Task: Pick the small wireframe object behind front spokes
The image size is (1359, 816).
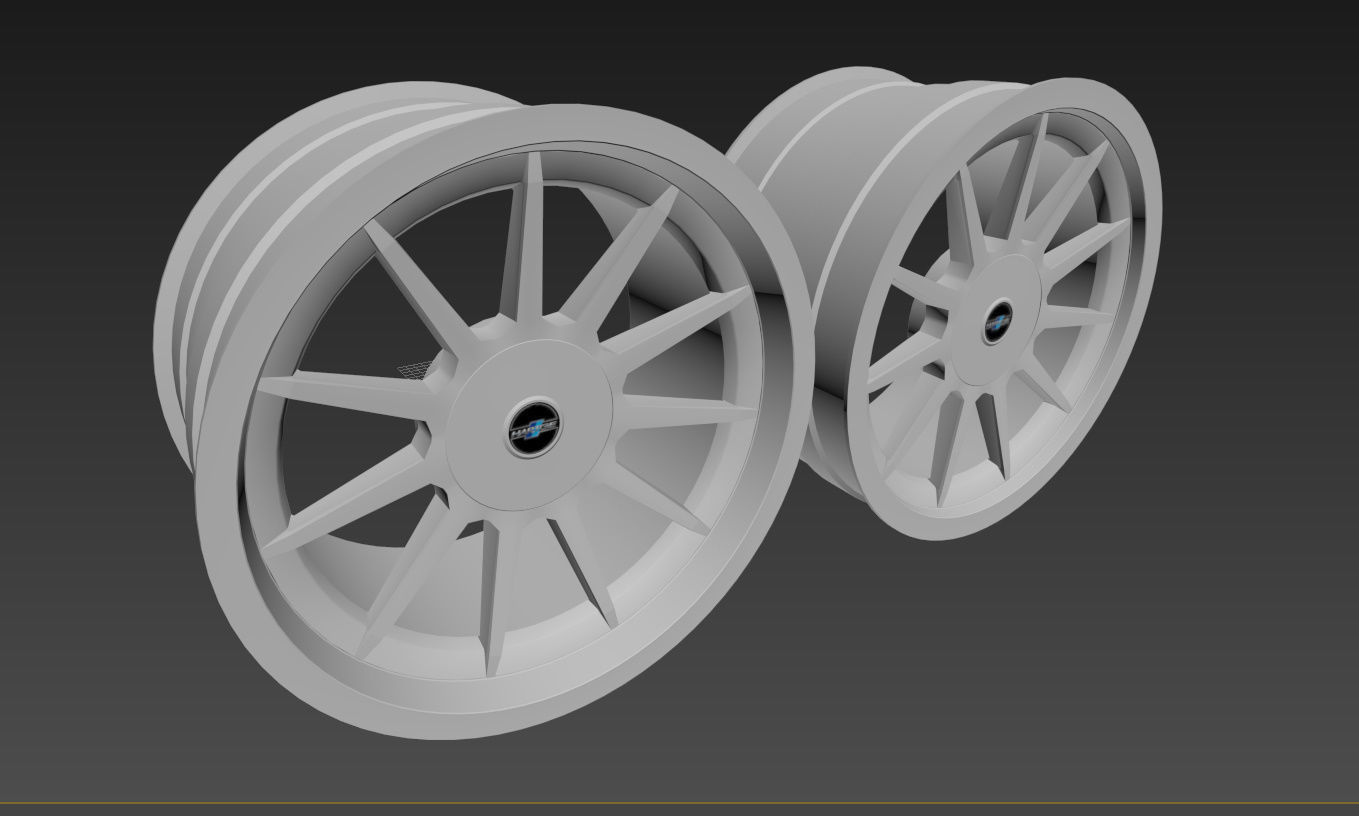Action: [415, 369]
